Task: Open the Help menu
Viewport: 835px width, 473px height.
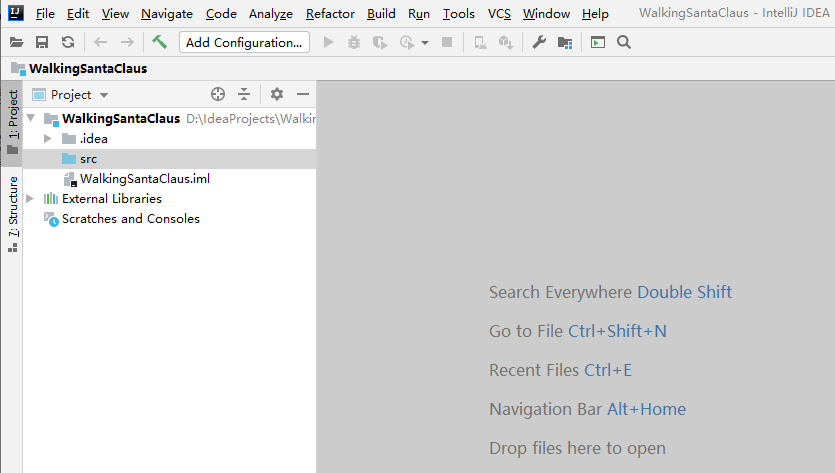Action: click(595, 14)
